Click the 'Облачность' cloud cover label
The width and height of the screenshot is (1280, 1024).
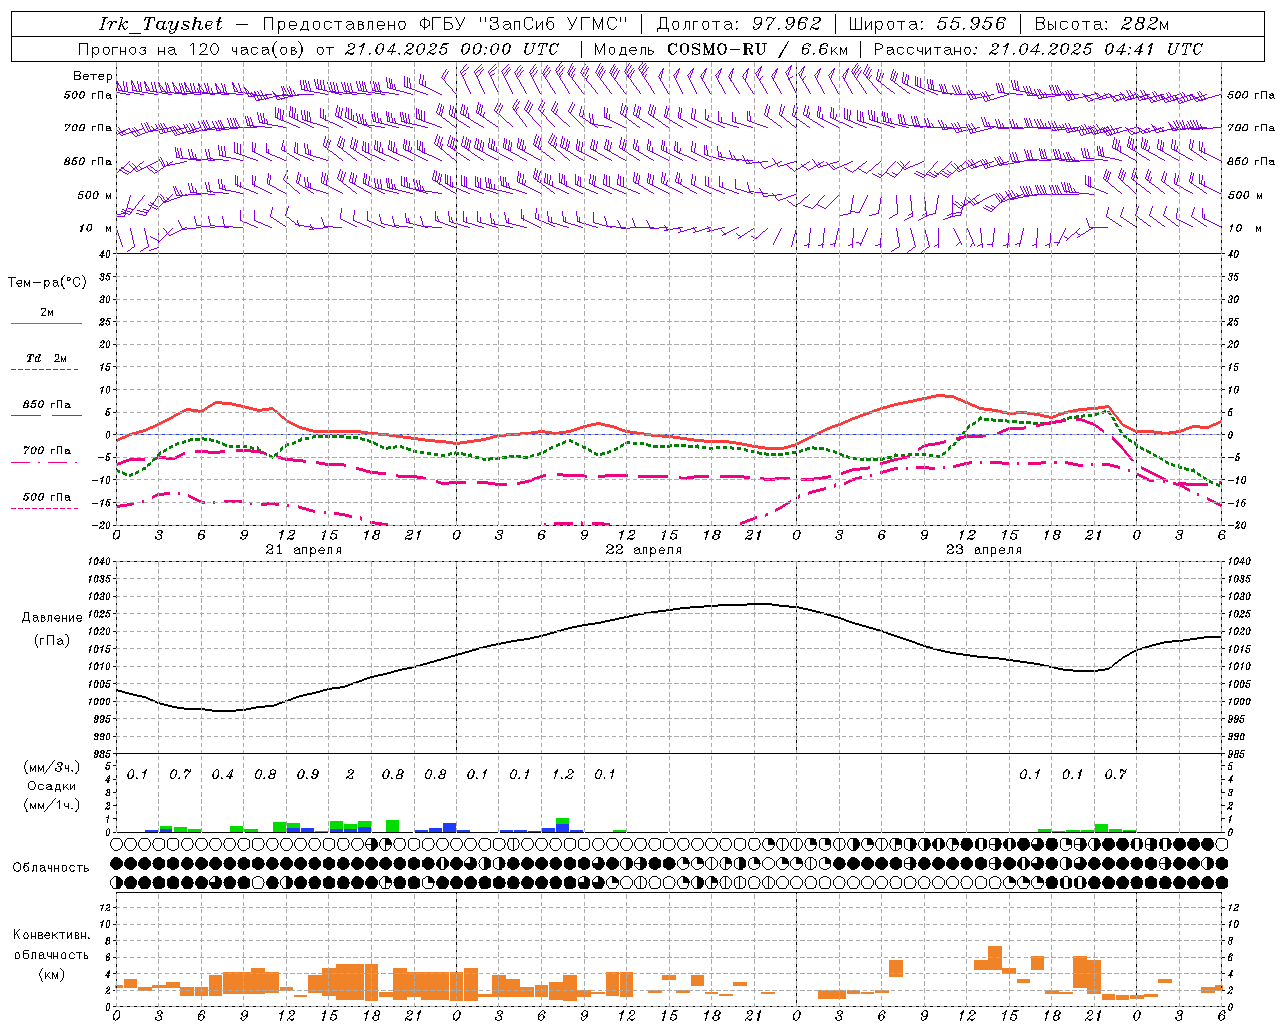(x=51, y=868)
